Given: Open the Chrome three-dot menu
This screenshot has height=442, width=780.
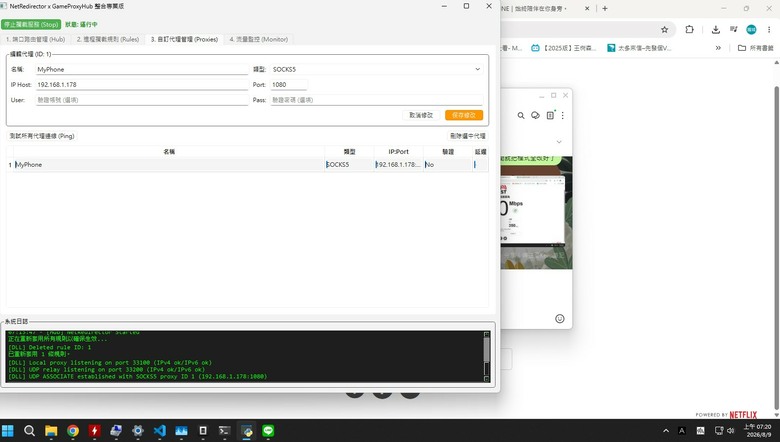Looking at the screenshot, I should 769,30.
